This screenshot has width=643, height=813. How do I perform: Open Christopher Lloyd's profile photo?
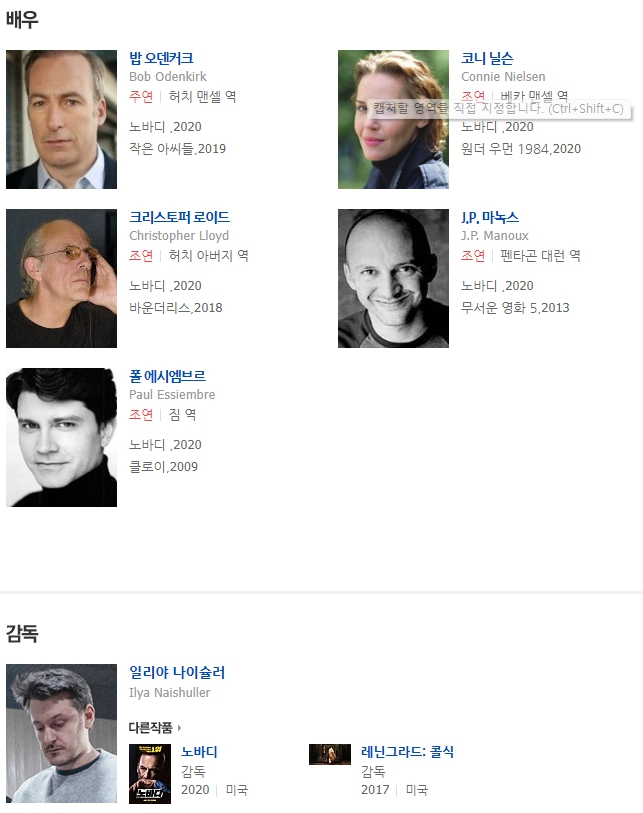click(x=61, y=278)
